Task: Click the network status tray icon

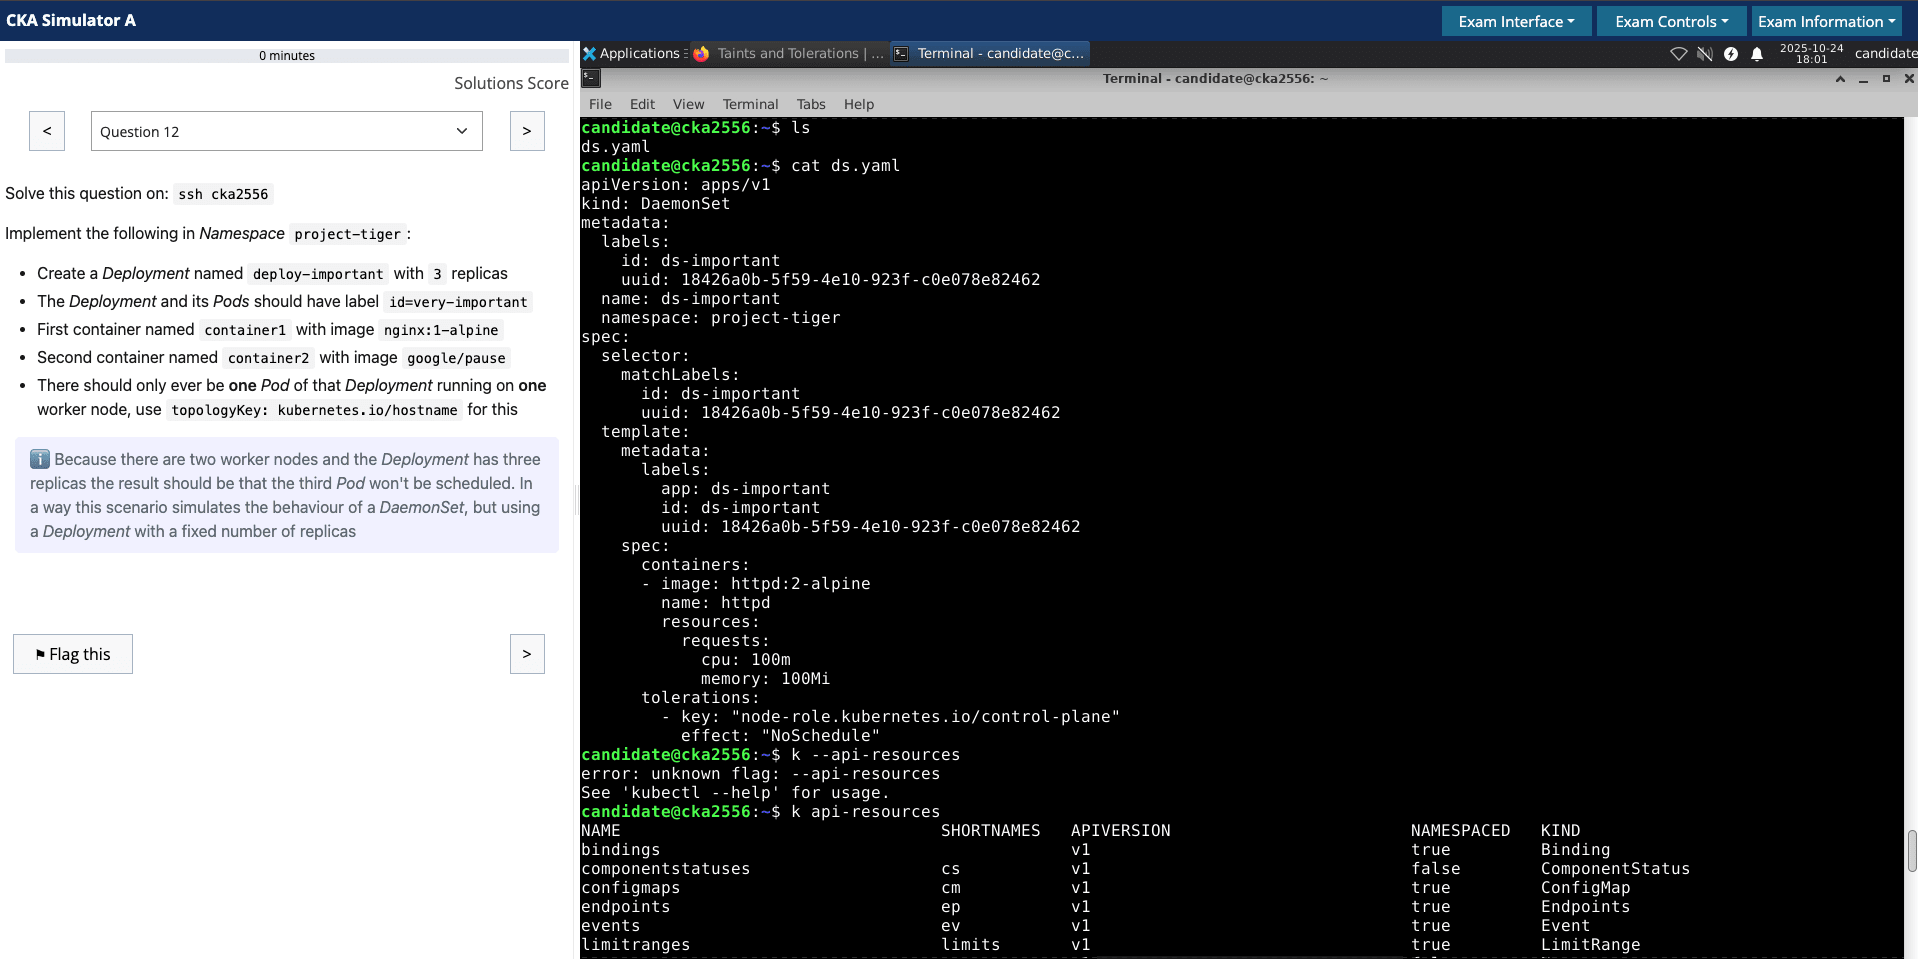Action: tap(1679, 54)
